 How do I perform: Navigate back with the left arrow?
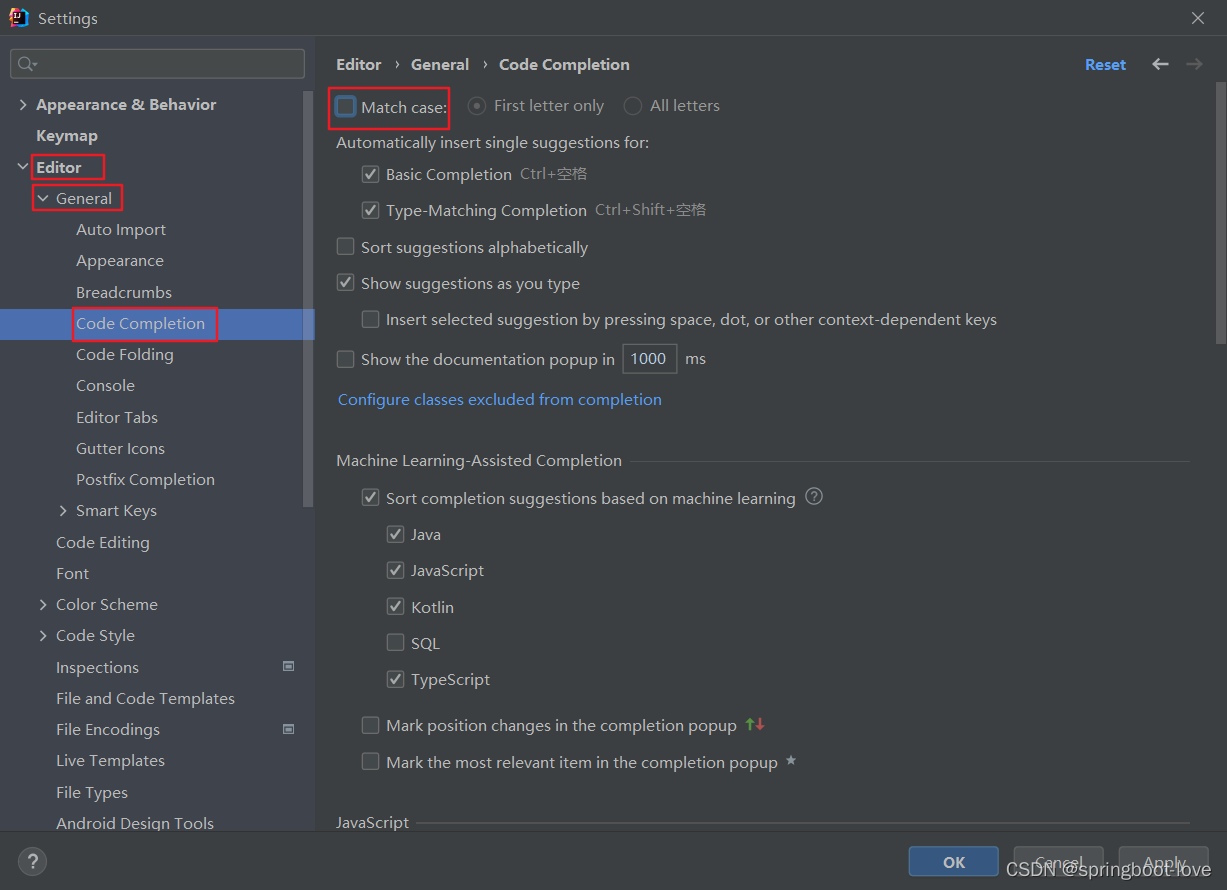(x=1160, y=64)
